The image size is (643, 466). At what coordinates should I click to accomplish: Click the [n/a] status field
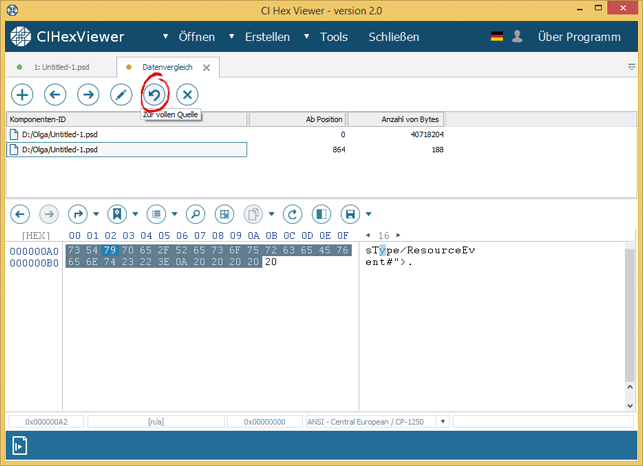pyautogui.click(x=156, y=421)
